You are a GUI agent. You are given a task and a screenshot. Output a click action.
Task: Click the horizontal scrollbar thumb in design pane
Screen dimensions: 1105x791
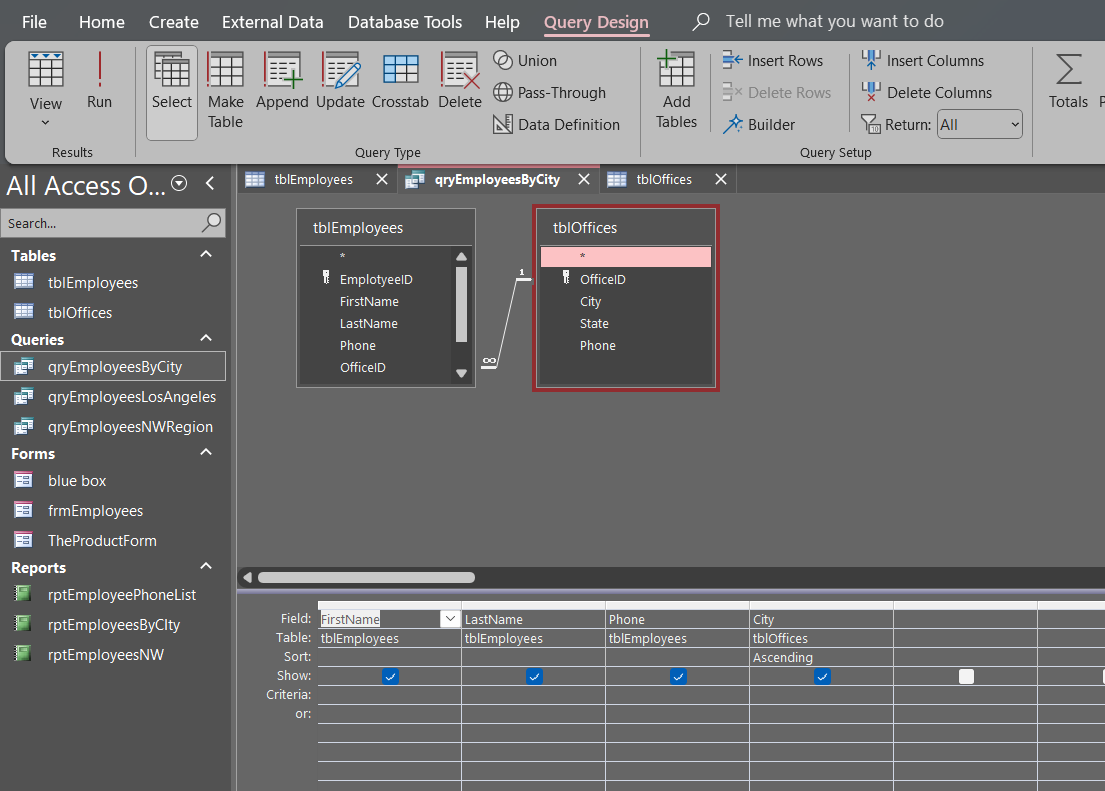(366, 577)
